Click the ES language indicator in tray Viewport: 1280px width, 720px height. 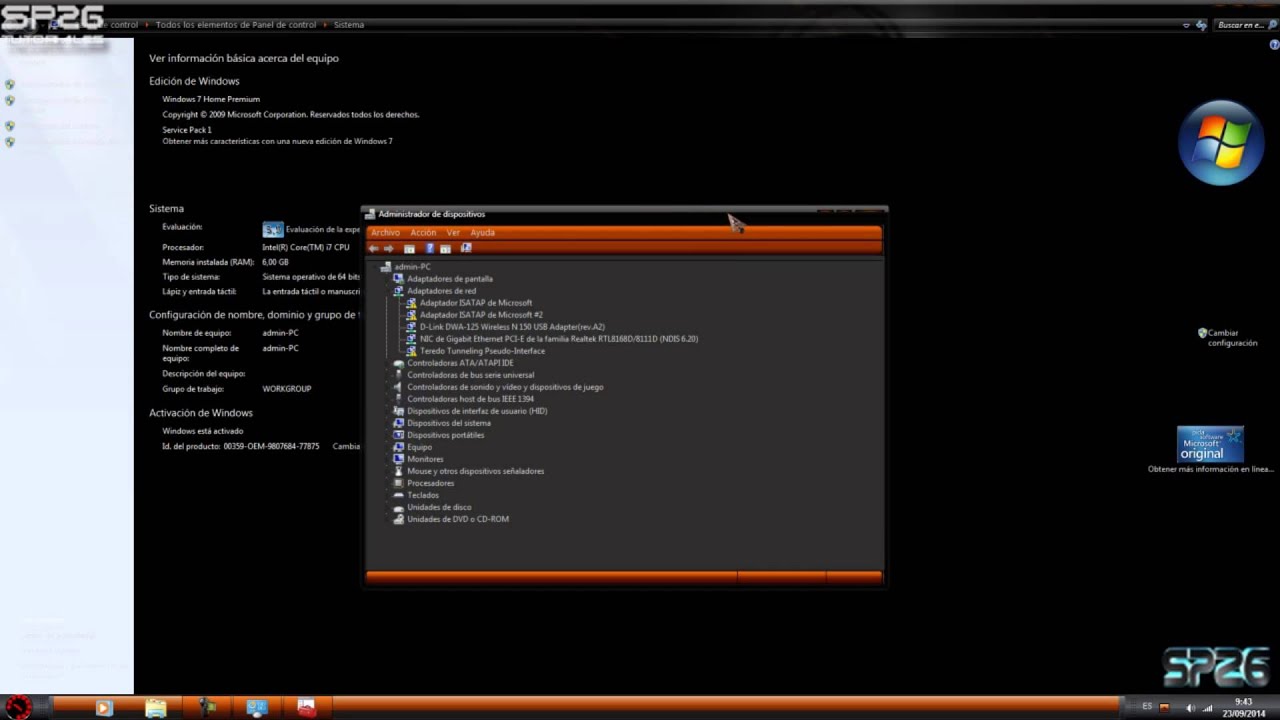[x=1147, y=707]
